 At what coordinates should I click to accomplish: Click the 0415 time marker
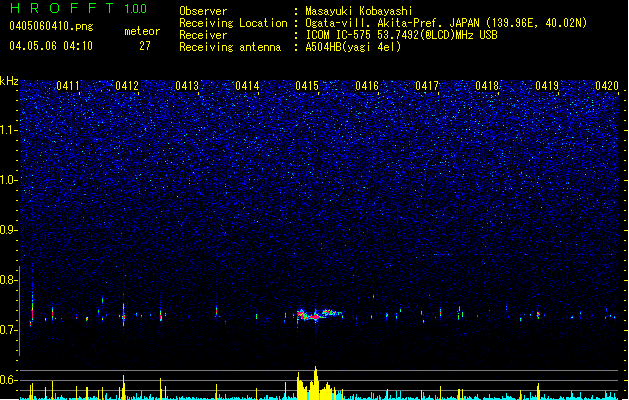pyautogui.click(x=307, y=86)
